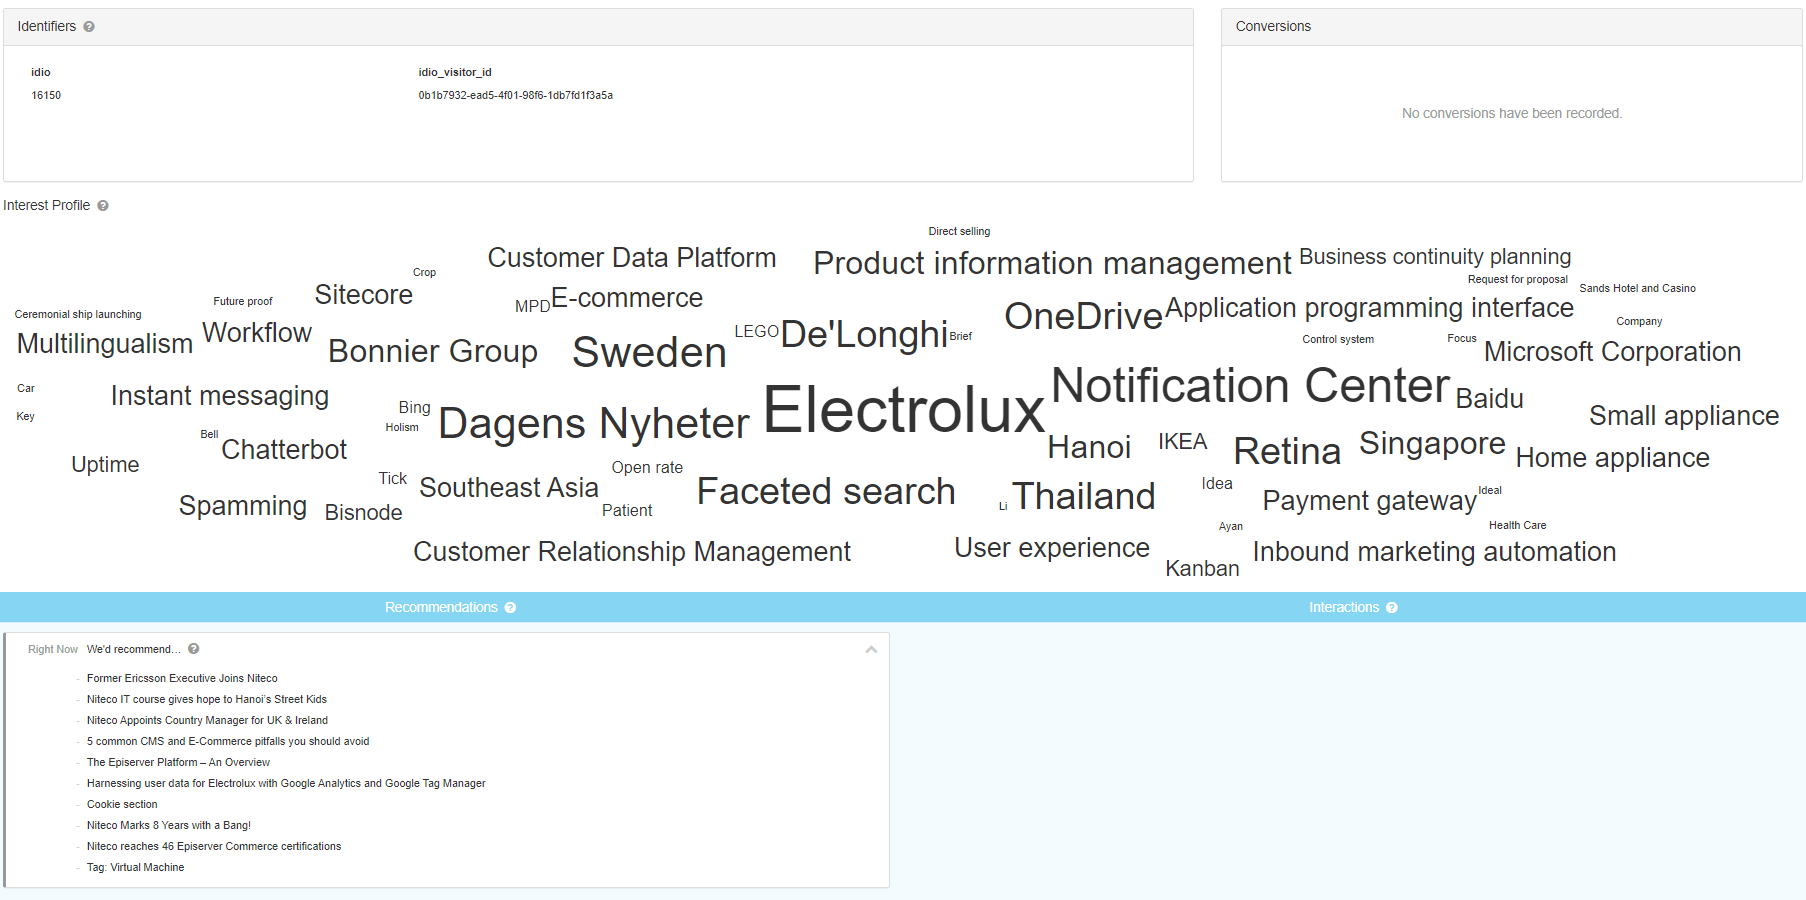This screenshot has height=900, width=1806.
Task: Click Singapore in the word cloud
Action: point(1432,443)
